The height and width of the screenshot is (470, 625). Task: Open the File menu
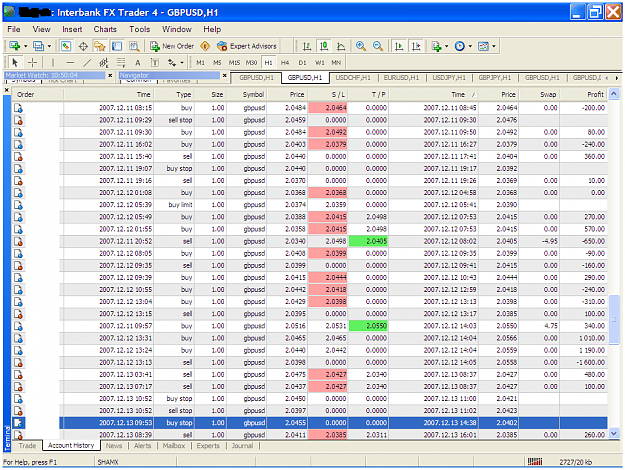14,29
